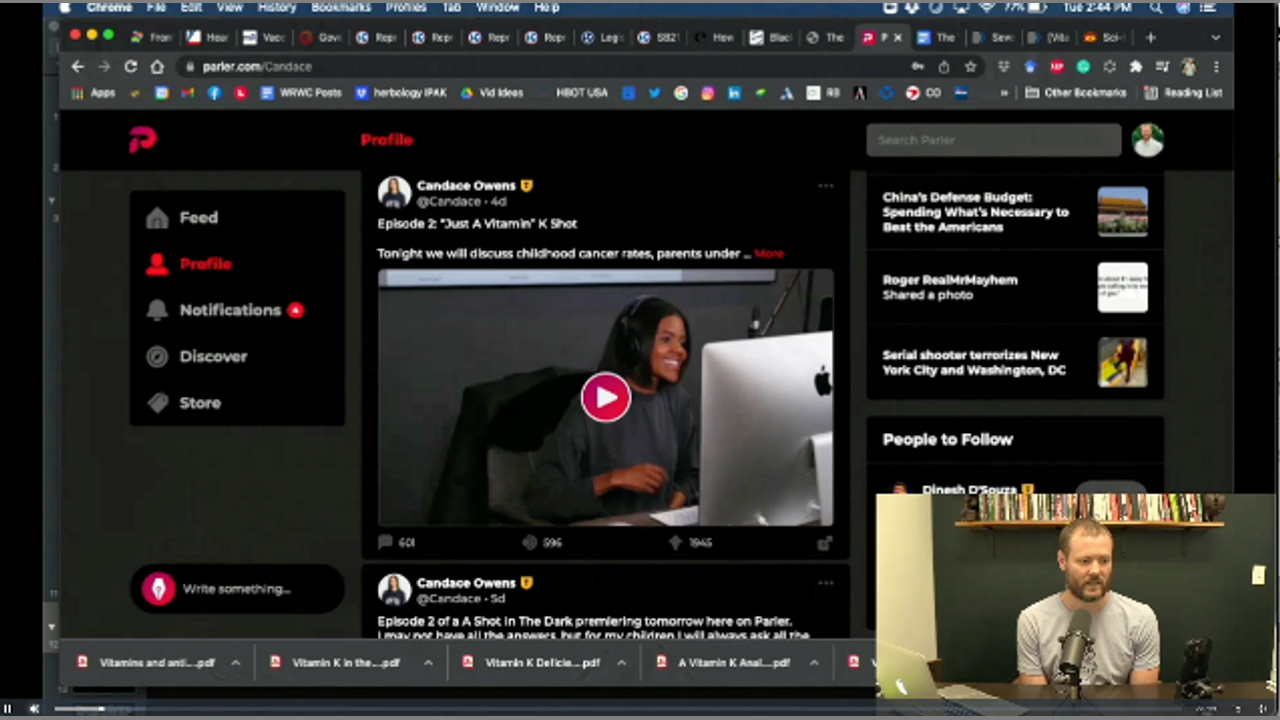
Task: Click the red More link in the post
Action: pyautogui.click(x=769, y=254)
